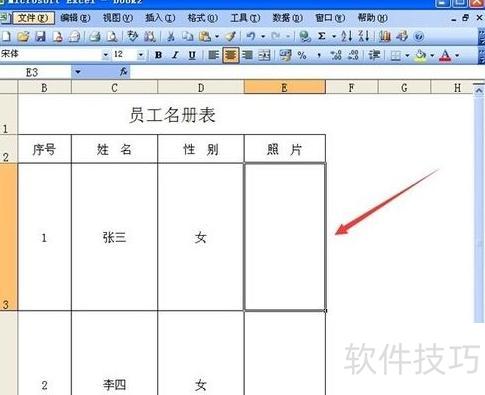Toggle italic formatting
This screenshot has width=485, height=395.
click(175, 55)
